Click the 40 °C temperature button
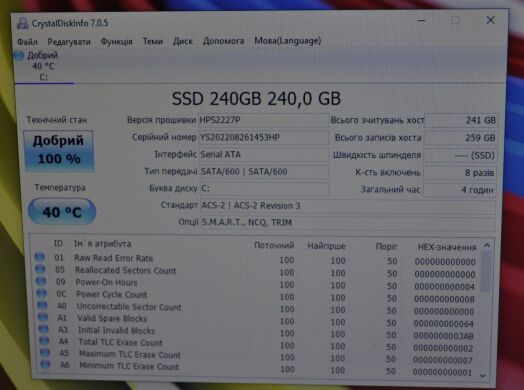Viewport: 524px width, 390px height. click(62, 212)
